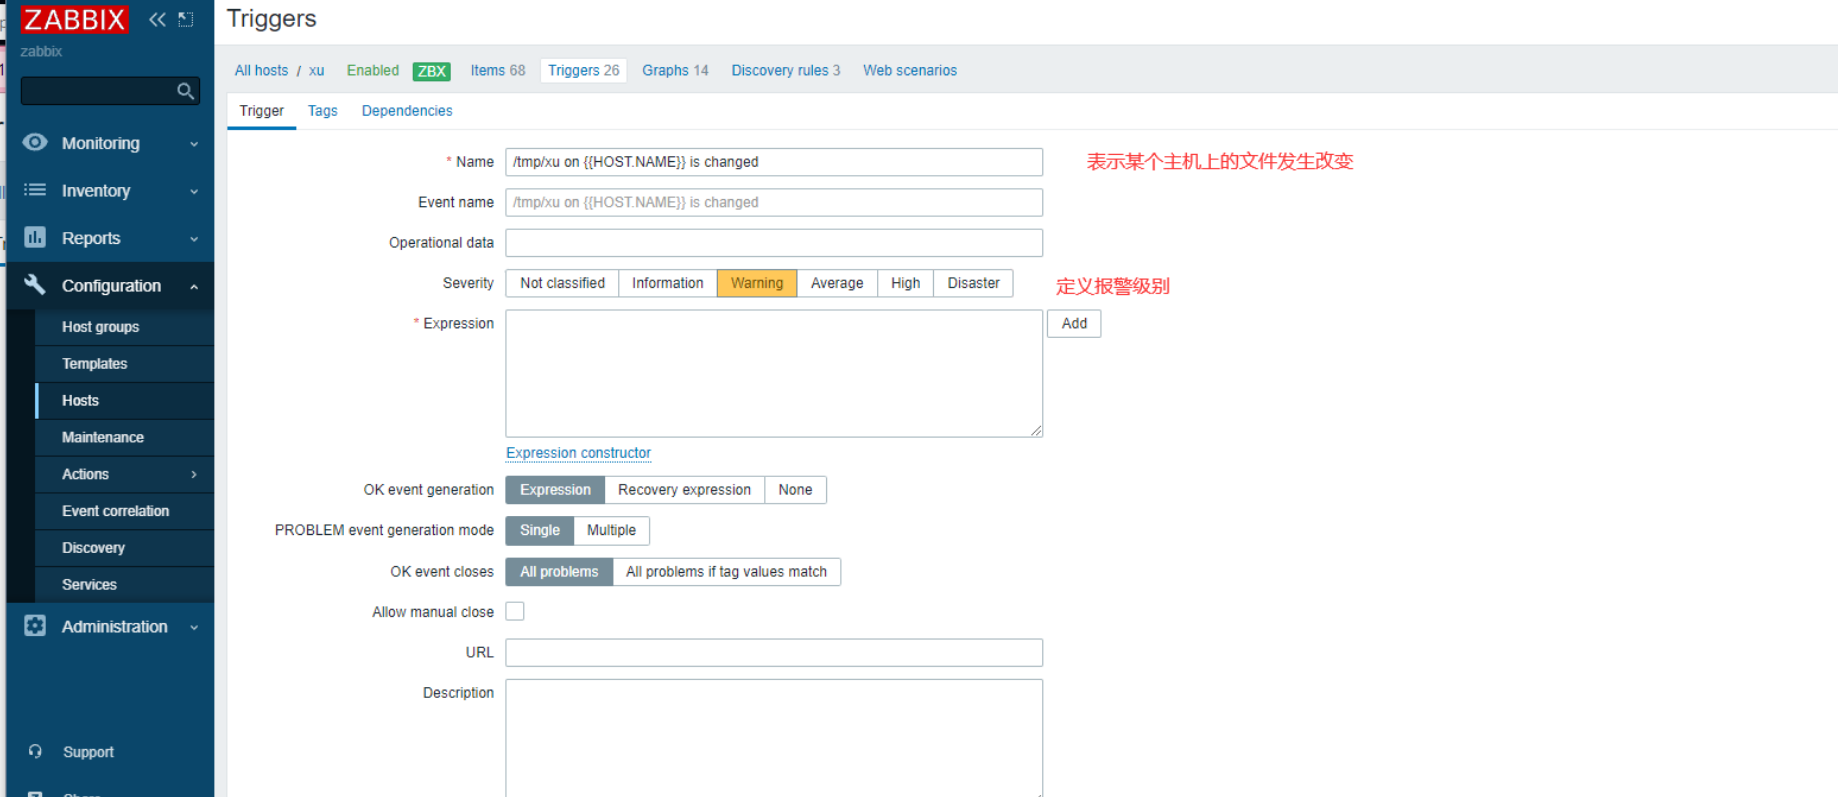This screenshot has height=797, width=1838.
Task: Click the Monitoring eye icon
Action: pos(35,142)
